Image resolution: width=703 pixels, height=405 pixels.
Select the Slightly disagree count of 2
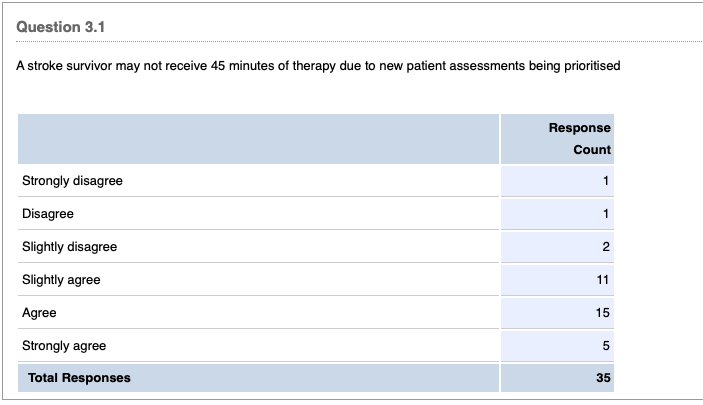pos(606,247)
